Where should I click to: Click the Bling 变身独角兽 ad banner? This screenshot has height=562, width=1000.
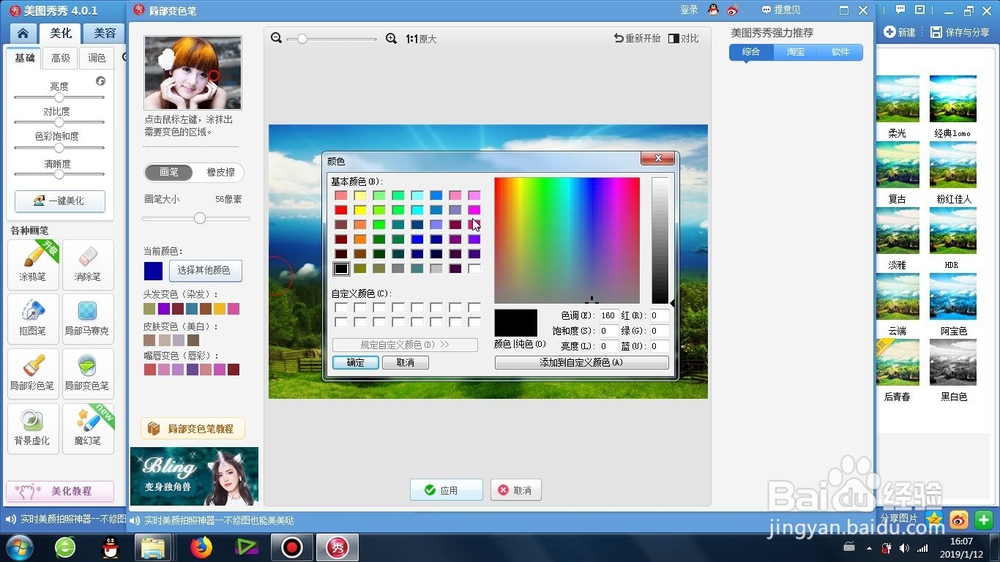(x=194, y=476)
